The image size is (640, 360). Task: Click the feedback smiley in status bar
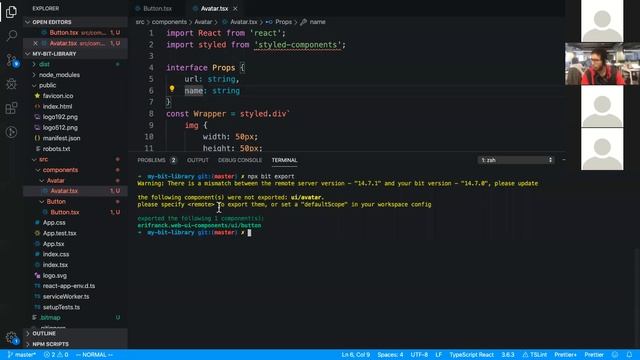pos(615,355)
